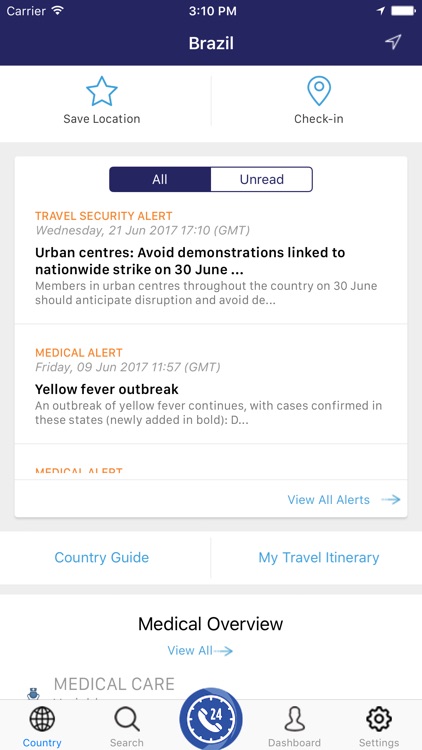Switch alerts filter to All

click(x=160, y=179)
